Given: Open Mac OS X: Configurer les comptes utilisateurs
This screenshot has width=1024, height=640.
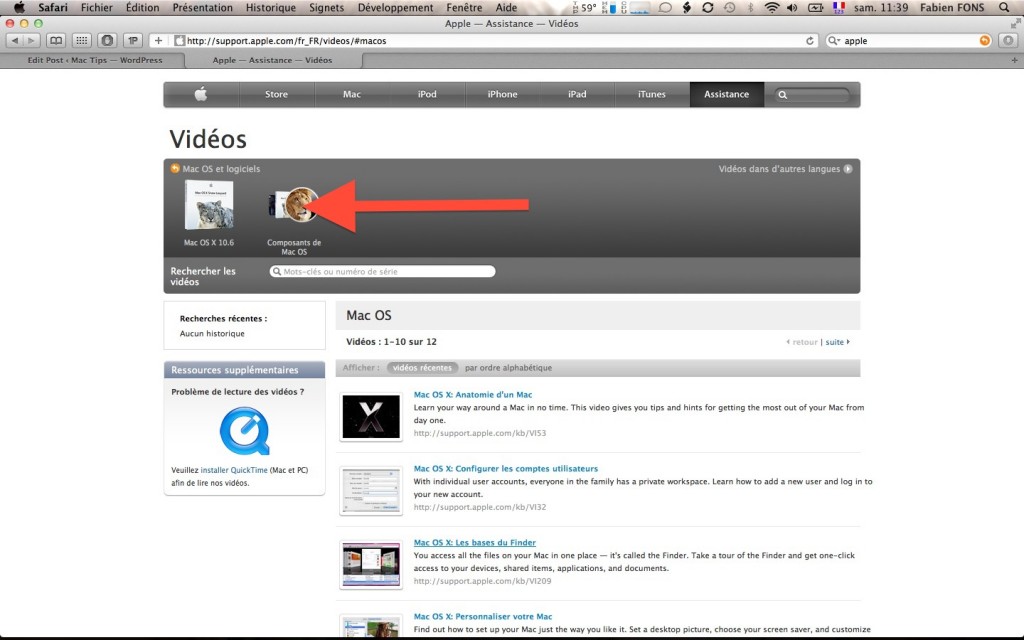Looking at the screenshot, I should [x=505, y=468].
